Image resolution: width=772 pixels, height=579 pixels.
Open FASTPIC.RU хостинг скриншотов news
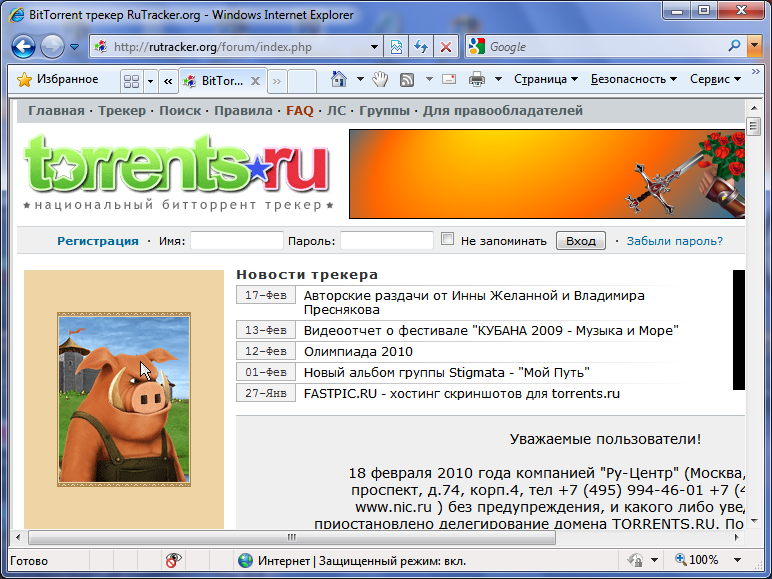click(462, 393)
